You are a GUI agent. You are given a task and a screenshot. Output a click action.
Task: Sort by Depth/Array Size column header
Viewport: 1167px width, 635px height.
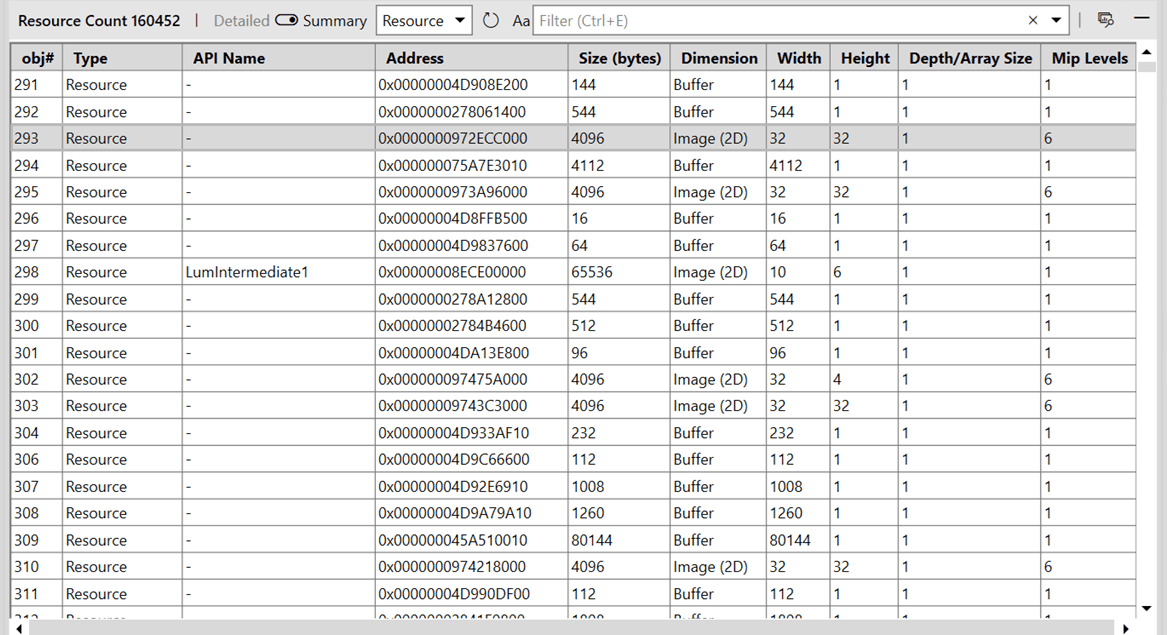point(970,58)
